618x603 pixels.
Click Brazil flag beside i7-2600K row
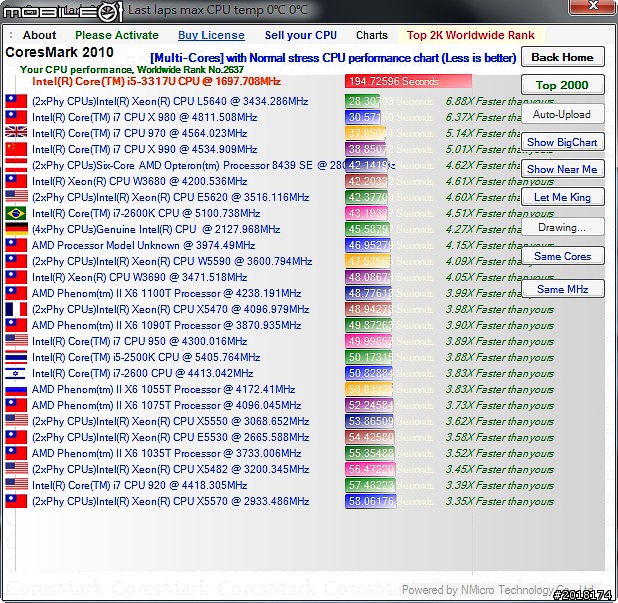(x=16, y=213)
